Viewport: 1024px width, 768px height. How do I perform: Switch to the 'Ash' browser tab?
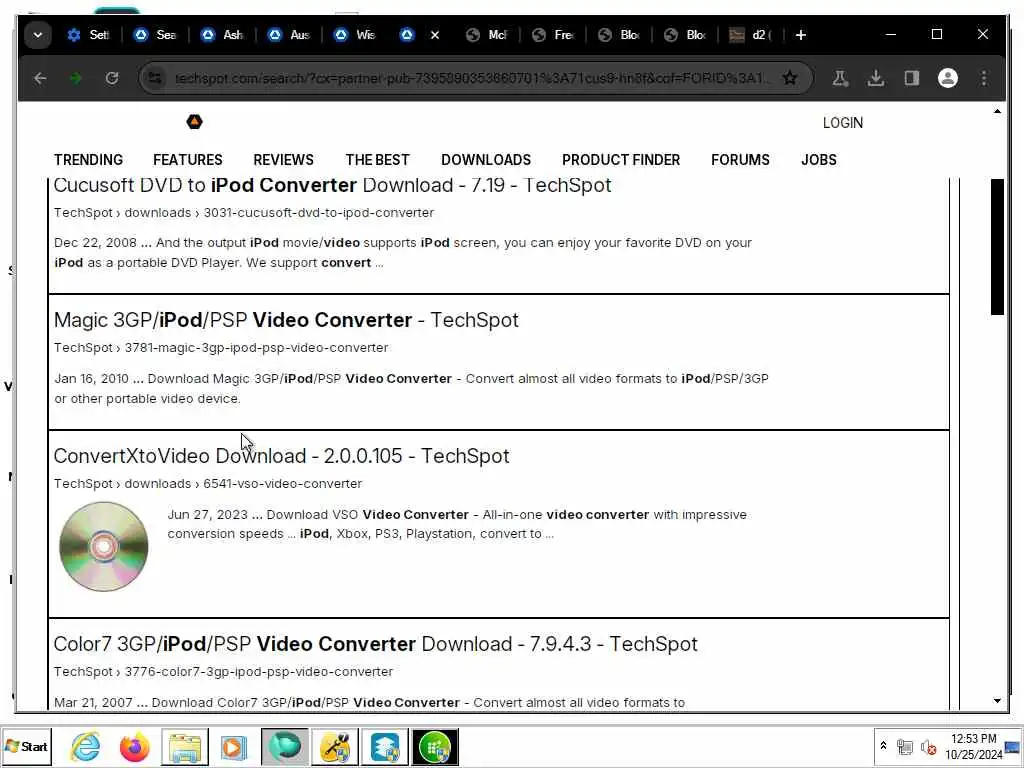point(222,35)
